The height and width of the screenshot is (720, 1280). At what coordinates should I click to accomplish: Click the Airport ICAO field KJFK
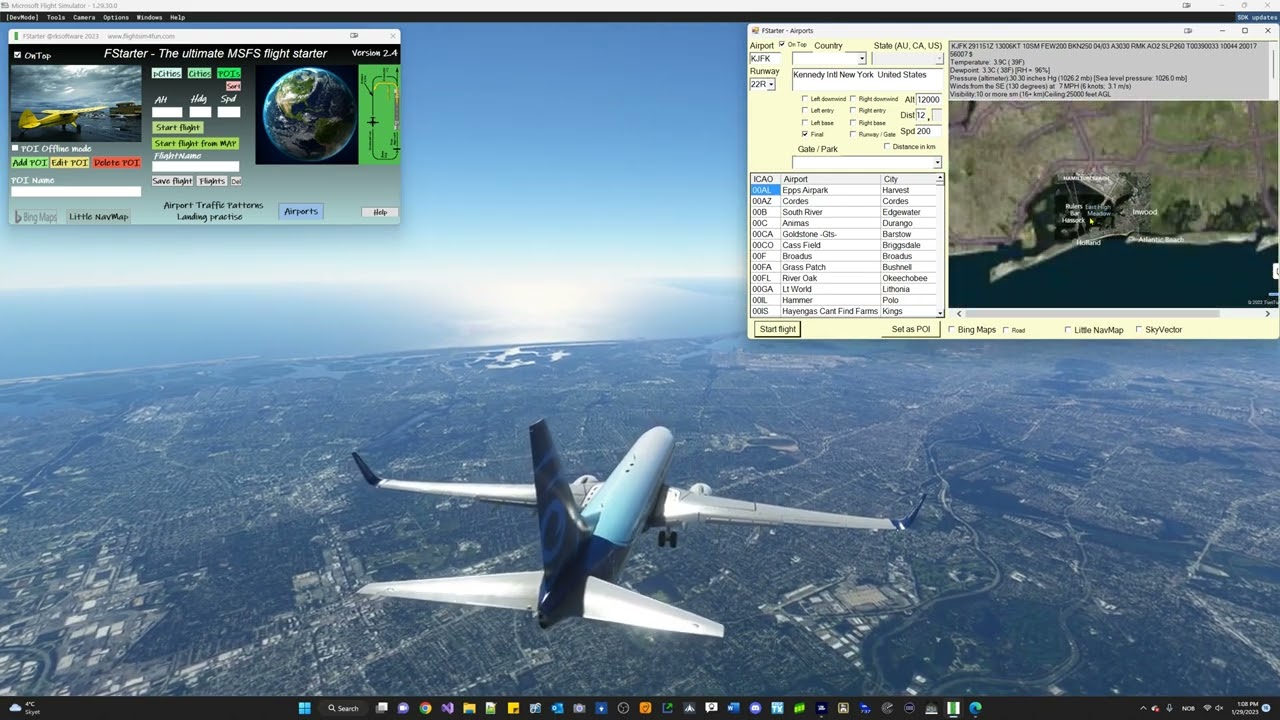click(765, 59)
